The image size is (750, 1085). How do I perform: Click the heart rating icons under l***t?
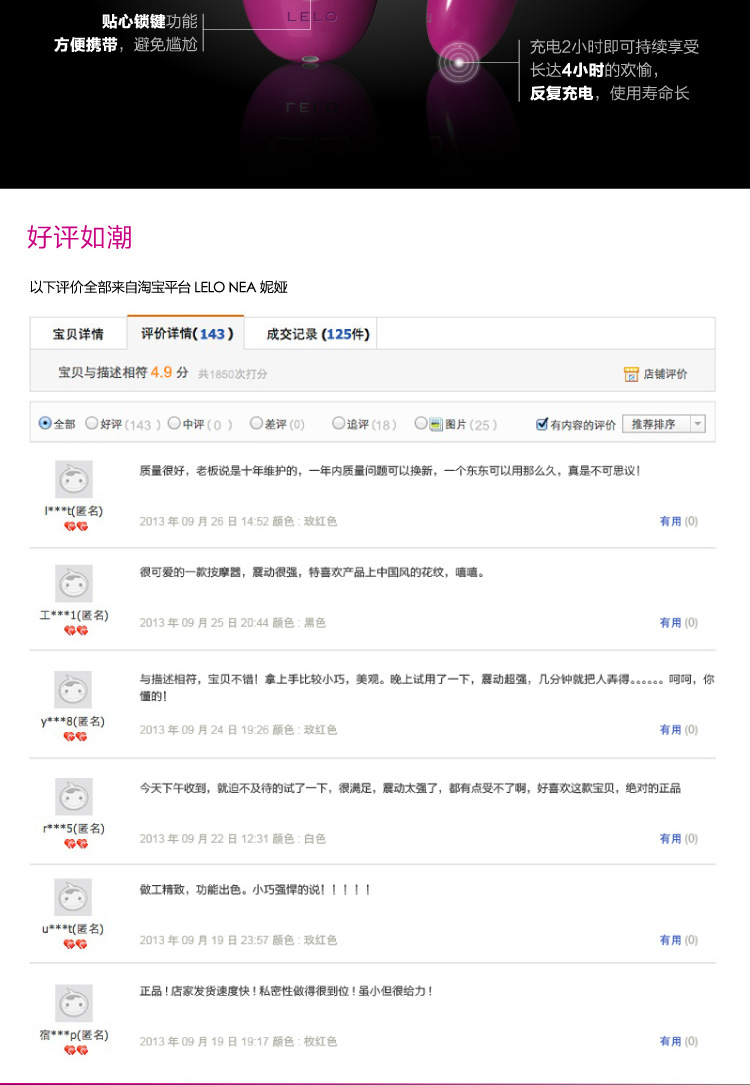click(x=76, y=527)
